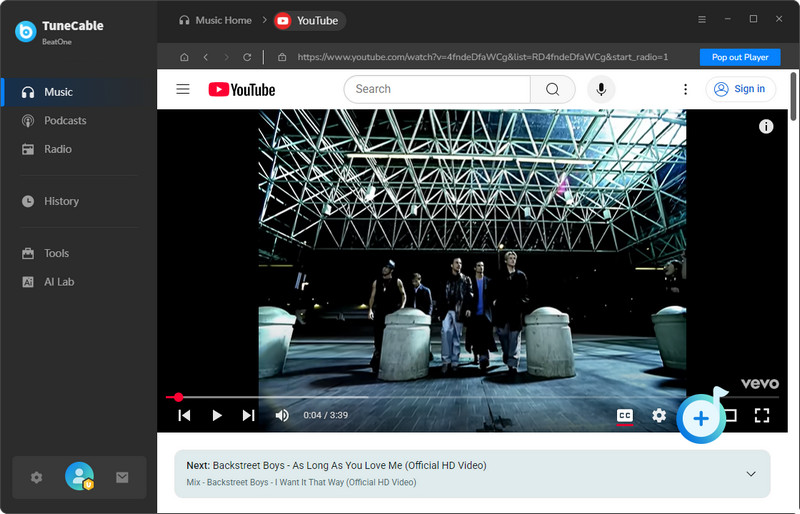
Task: Open TuneCable settings gear
Action: [36, 478]
